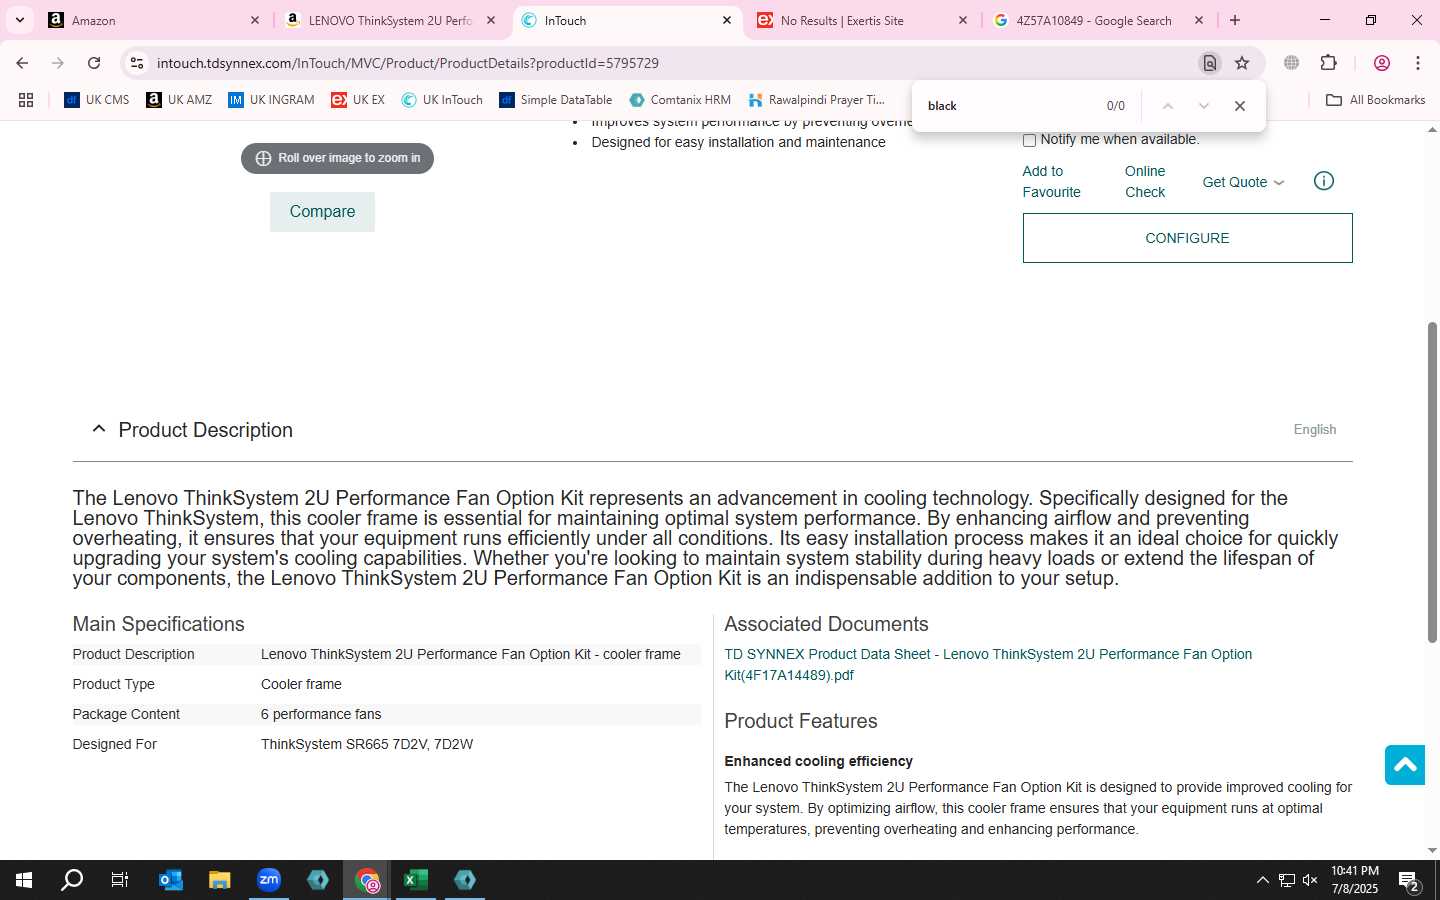Click the address bar URL
Screen dimensions: 1440x900
coord(407,63)
